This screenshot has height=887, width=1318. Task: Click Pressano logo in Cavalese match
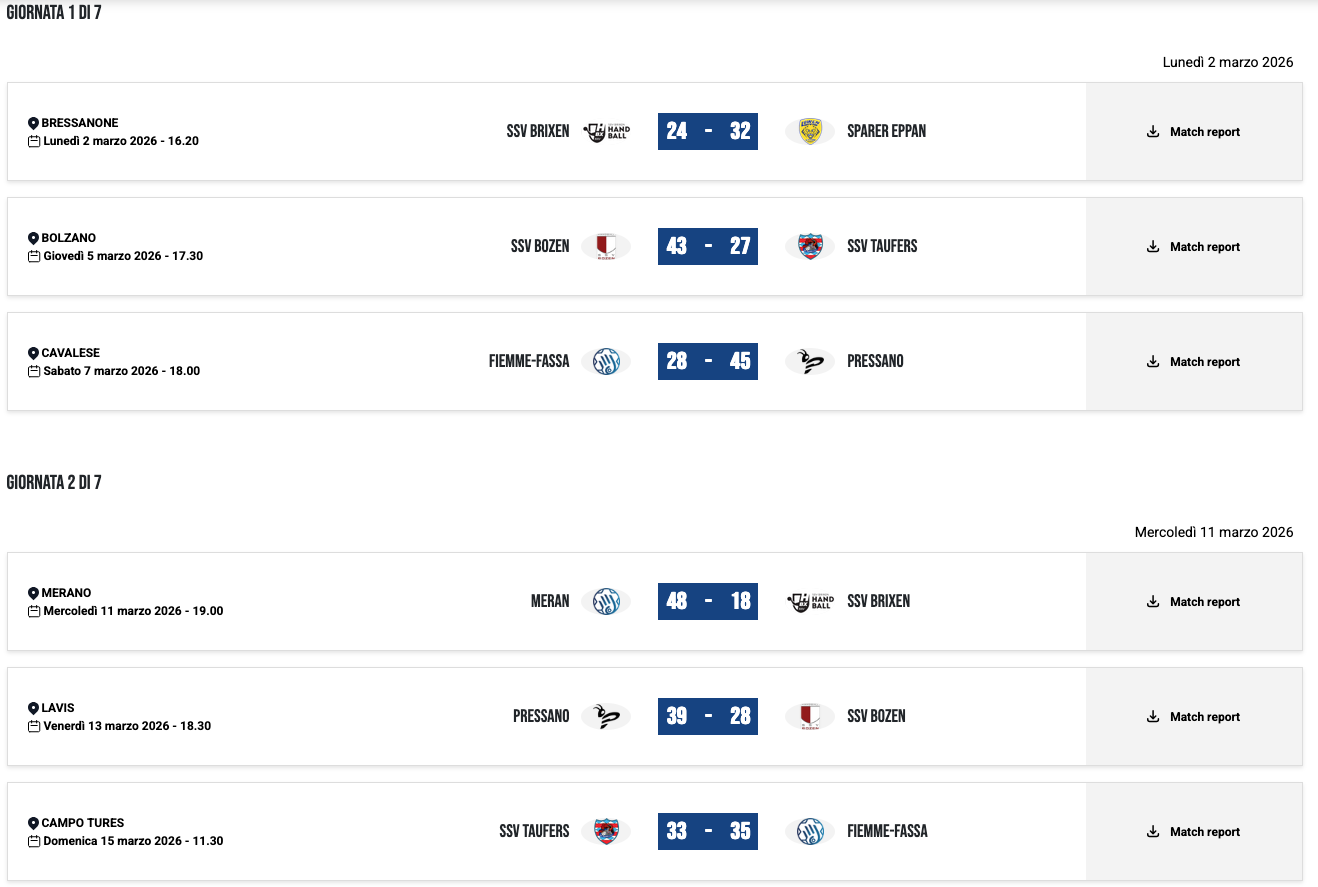pos(810,361)
